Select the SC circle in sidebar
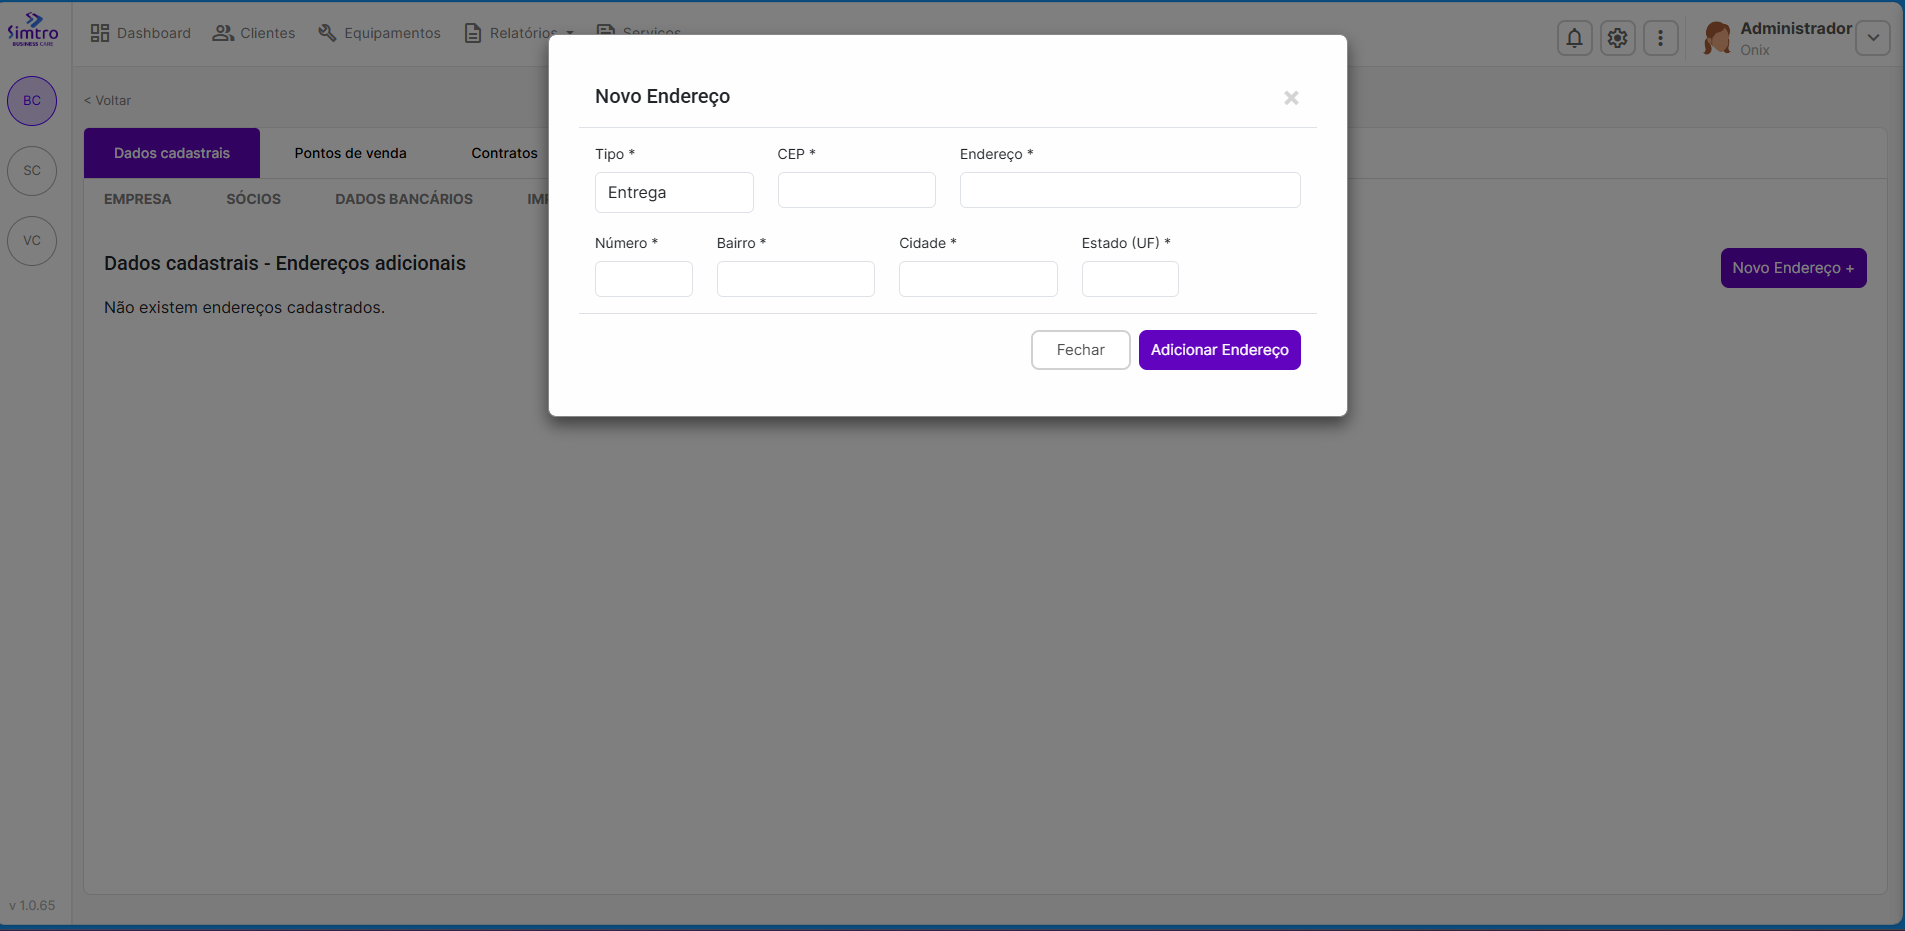 [x=32, y=171]
